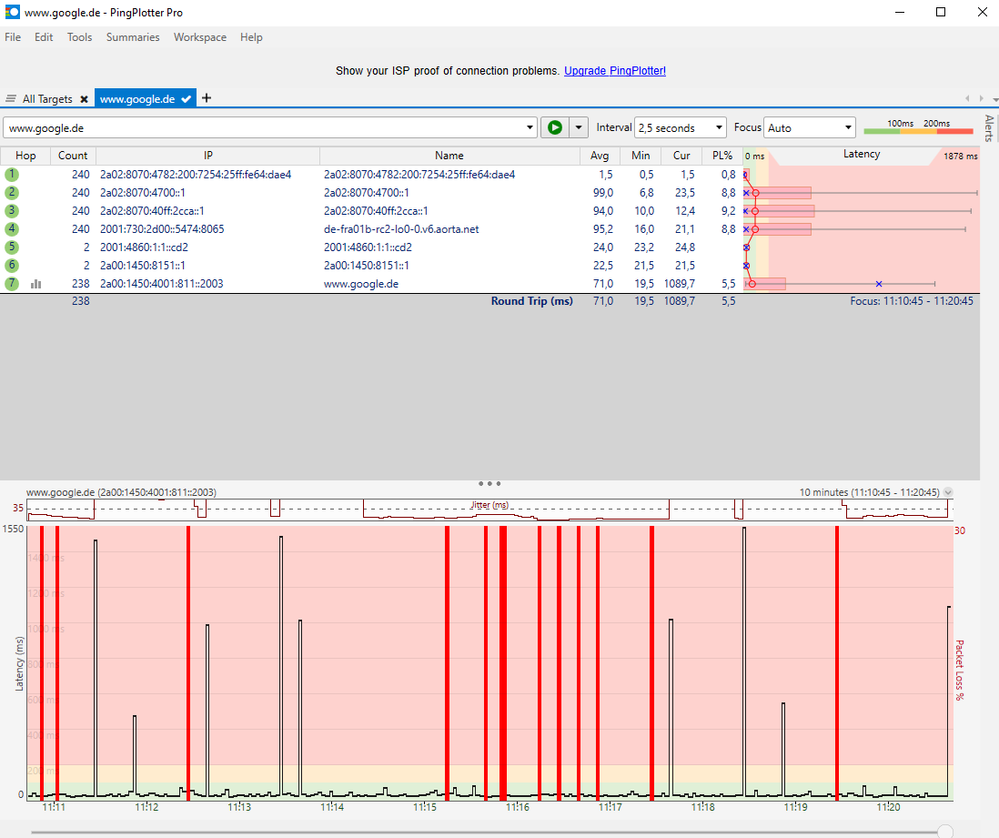Click the green start trace play button

[x=554, y=127]
